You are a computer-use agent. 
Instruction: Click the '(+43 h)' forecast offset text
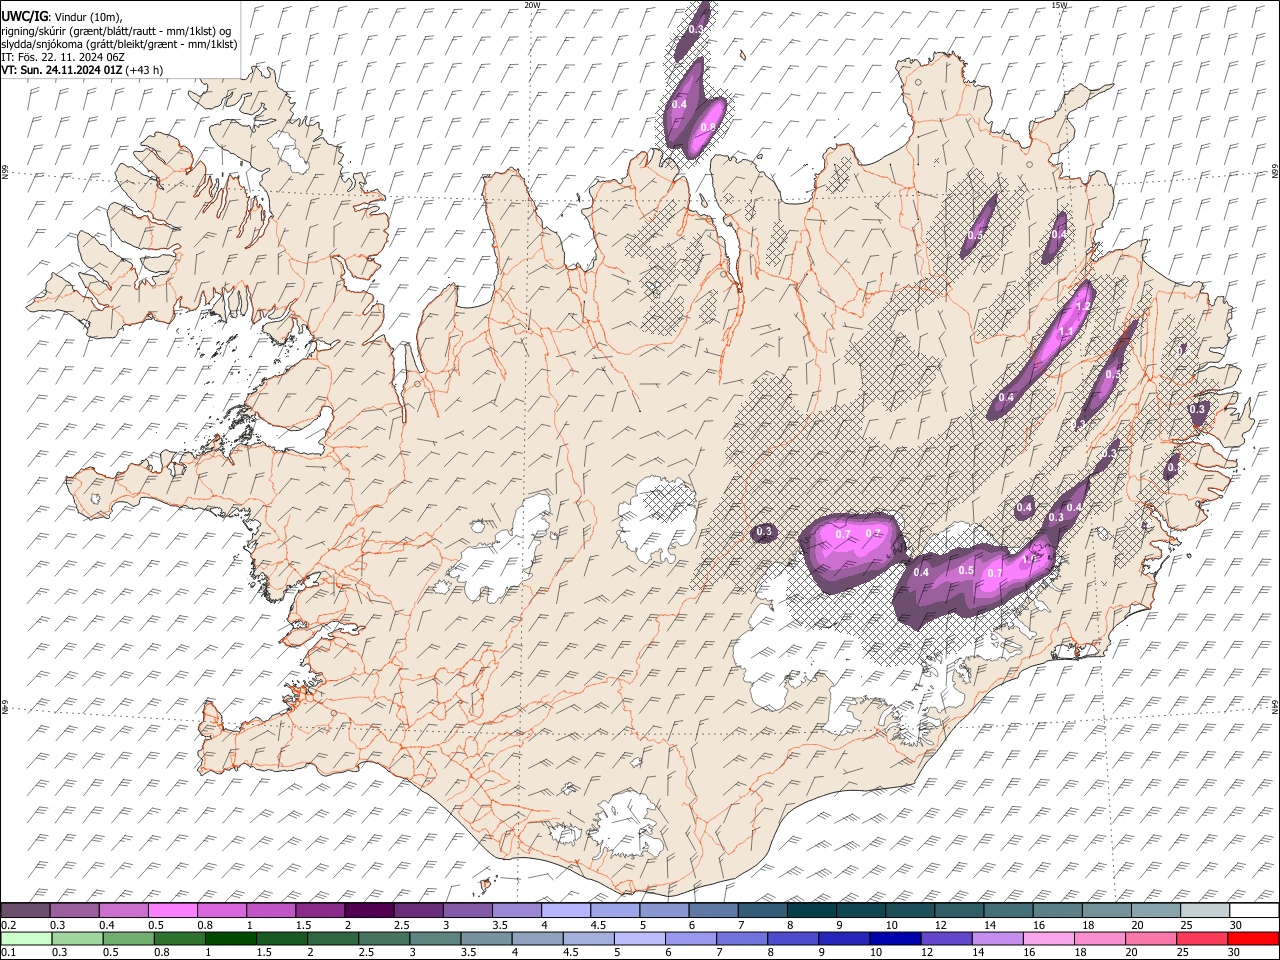pyautogui.click(x=145, y=70)
